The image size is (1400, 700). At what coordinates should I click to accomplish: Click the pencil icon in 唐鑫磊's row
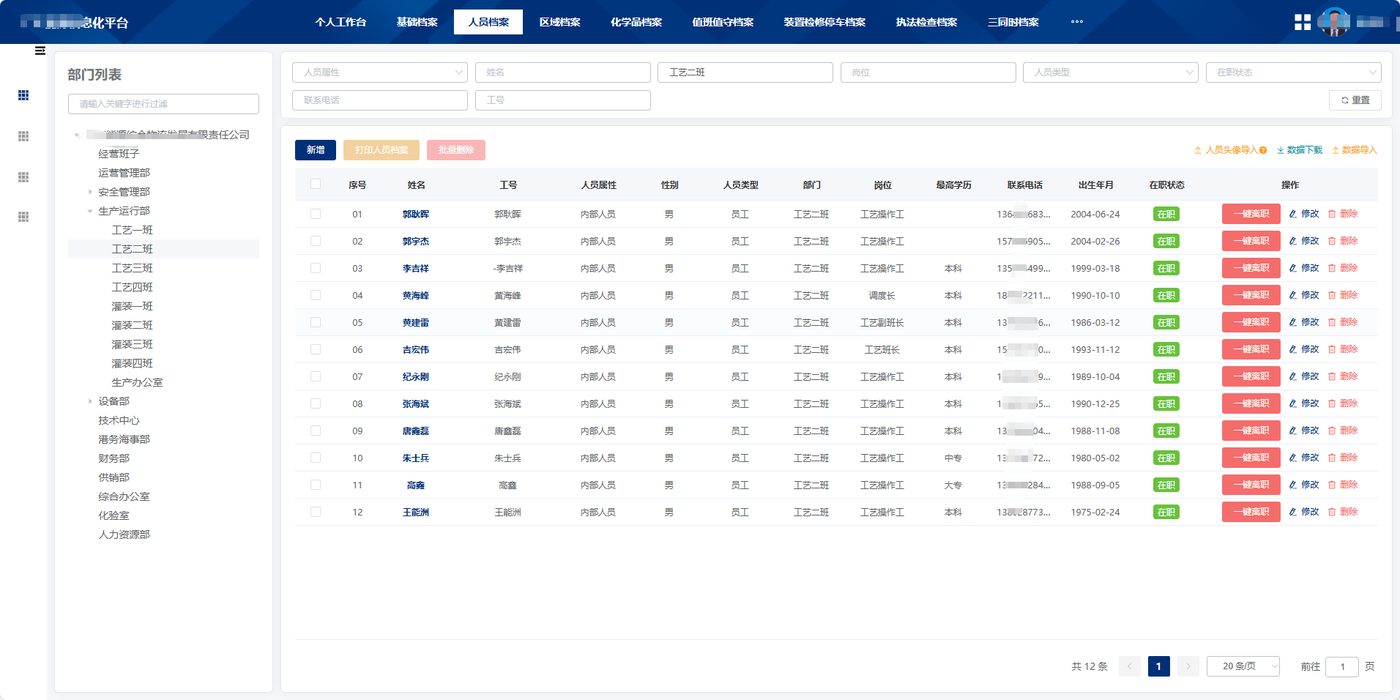tap(1292, 430)
